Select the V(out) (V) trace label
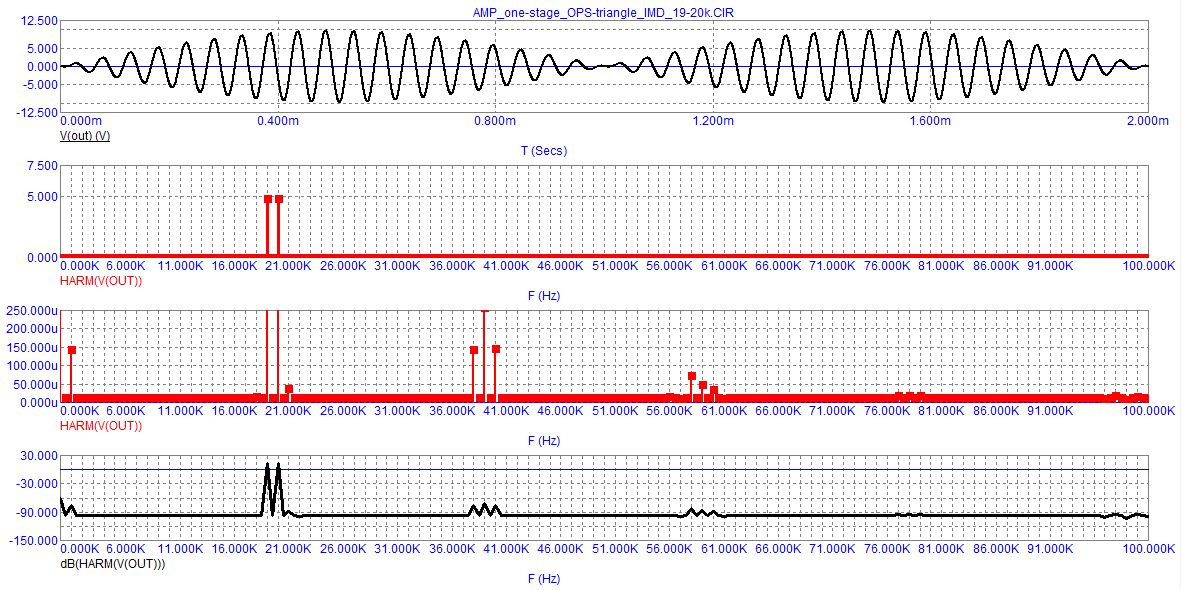Viewport: 1181px width, 590px height. (x=85, y=135)
